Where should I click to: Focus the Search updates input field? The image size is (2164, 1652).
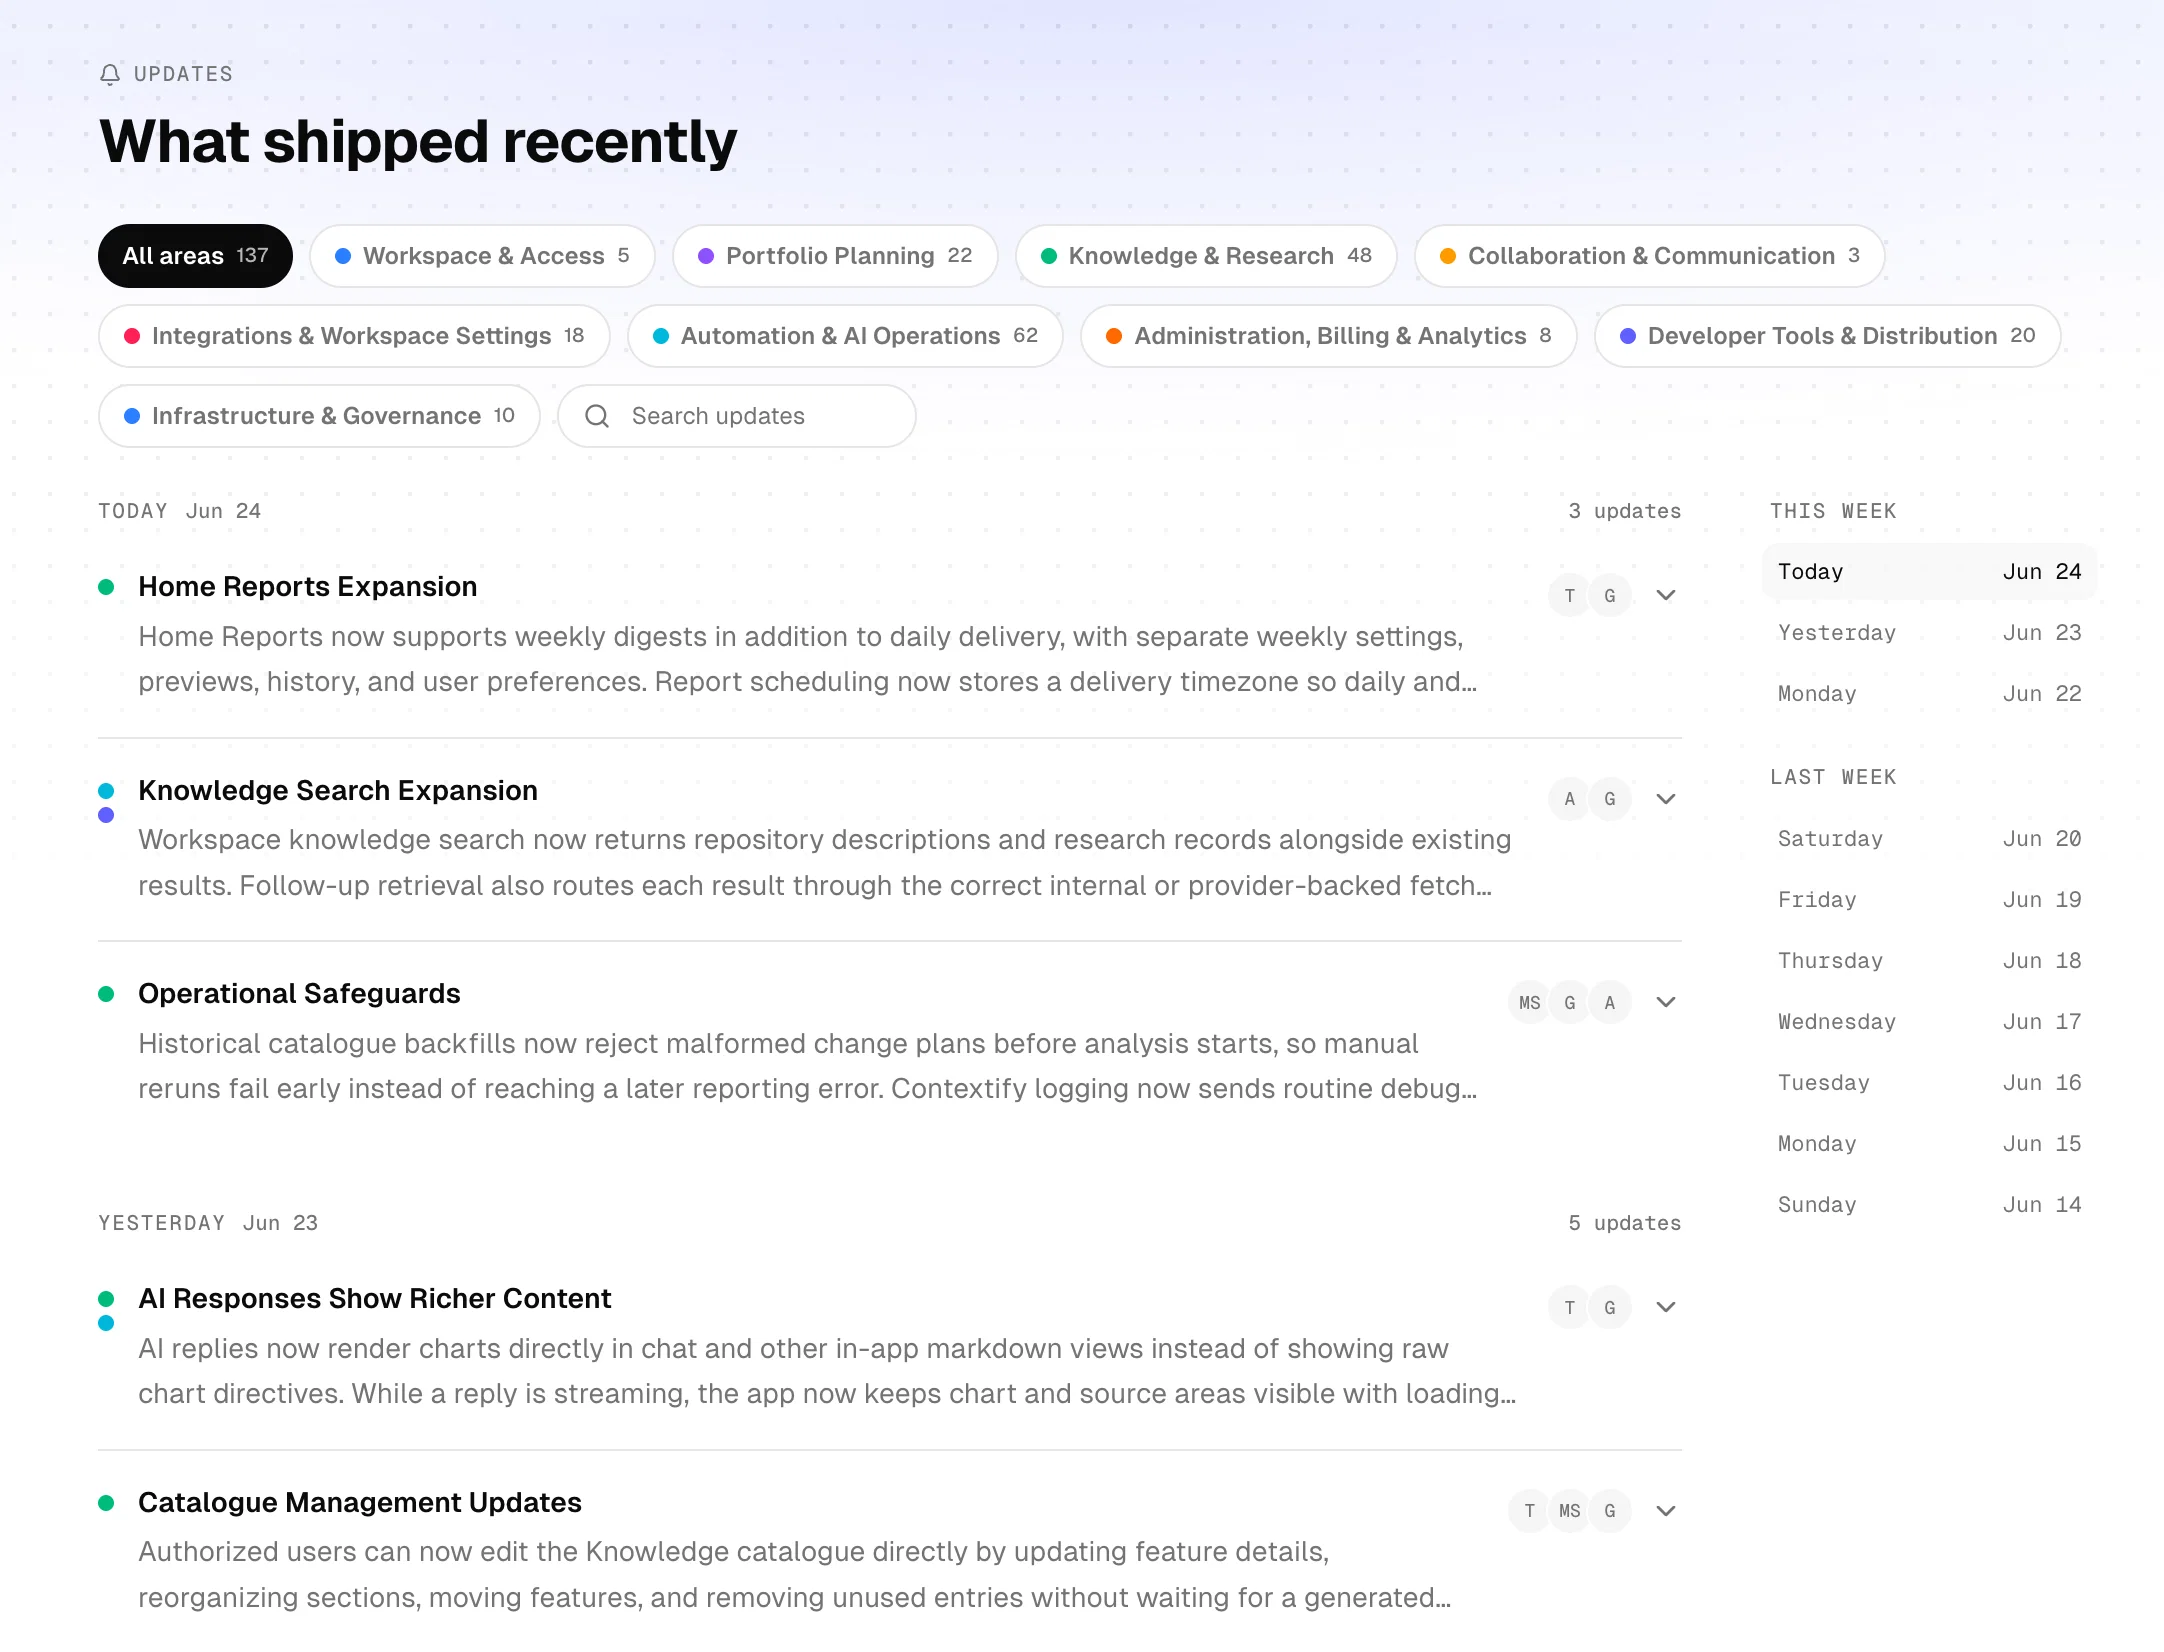coord(737,416)
